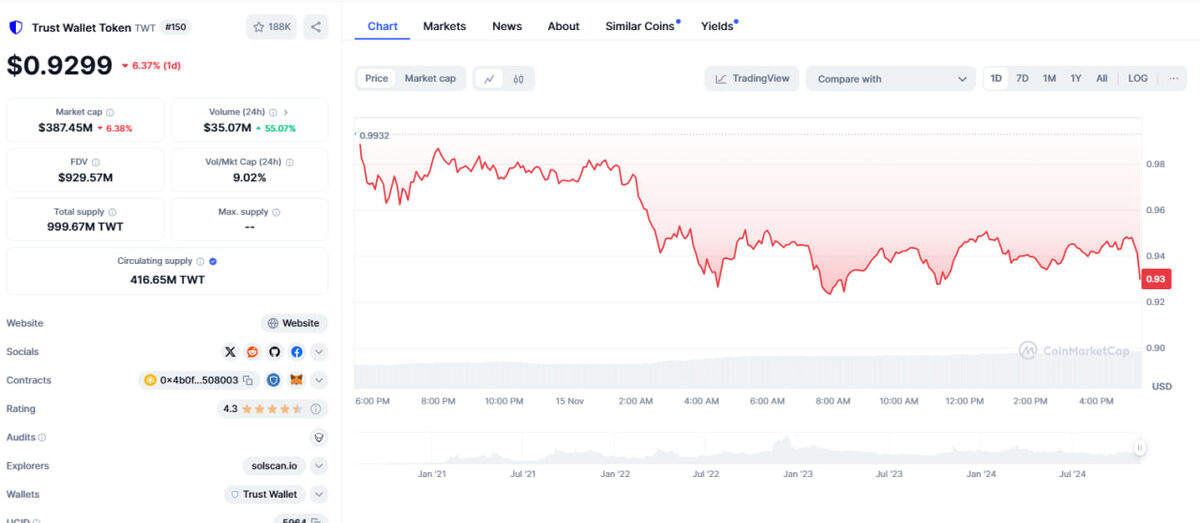Click the audits shield icon

pos(318,437)
